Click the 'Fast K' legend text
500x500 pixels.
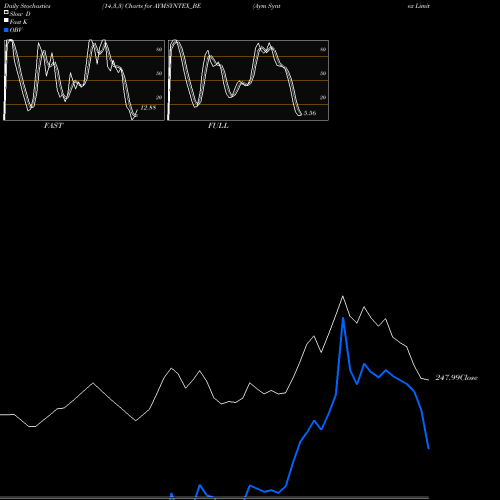[x=19, y=22]
